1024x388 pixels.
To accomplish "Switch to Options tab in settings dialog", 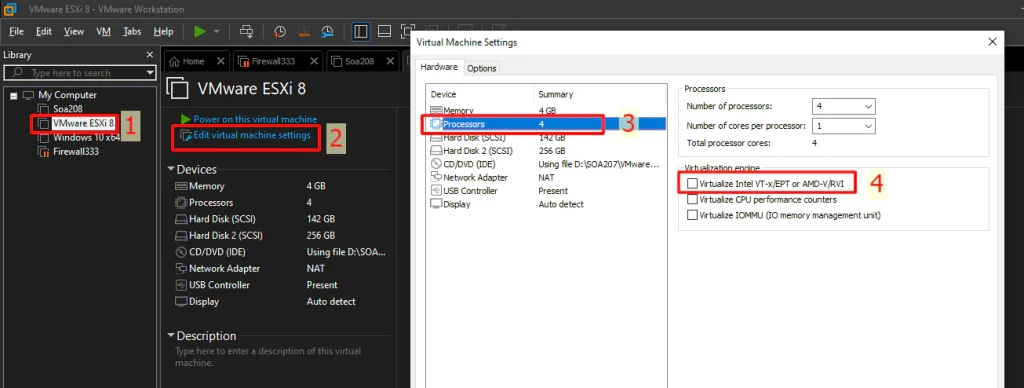I will pyautogui.click(x=482, y=68).
